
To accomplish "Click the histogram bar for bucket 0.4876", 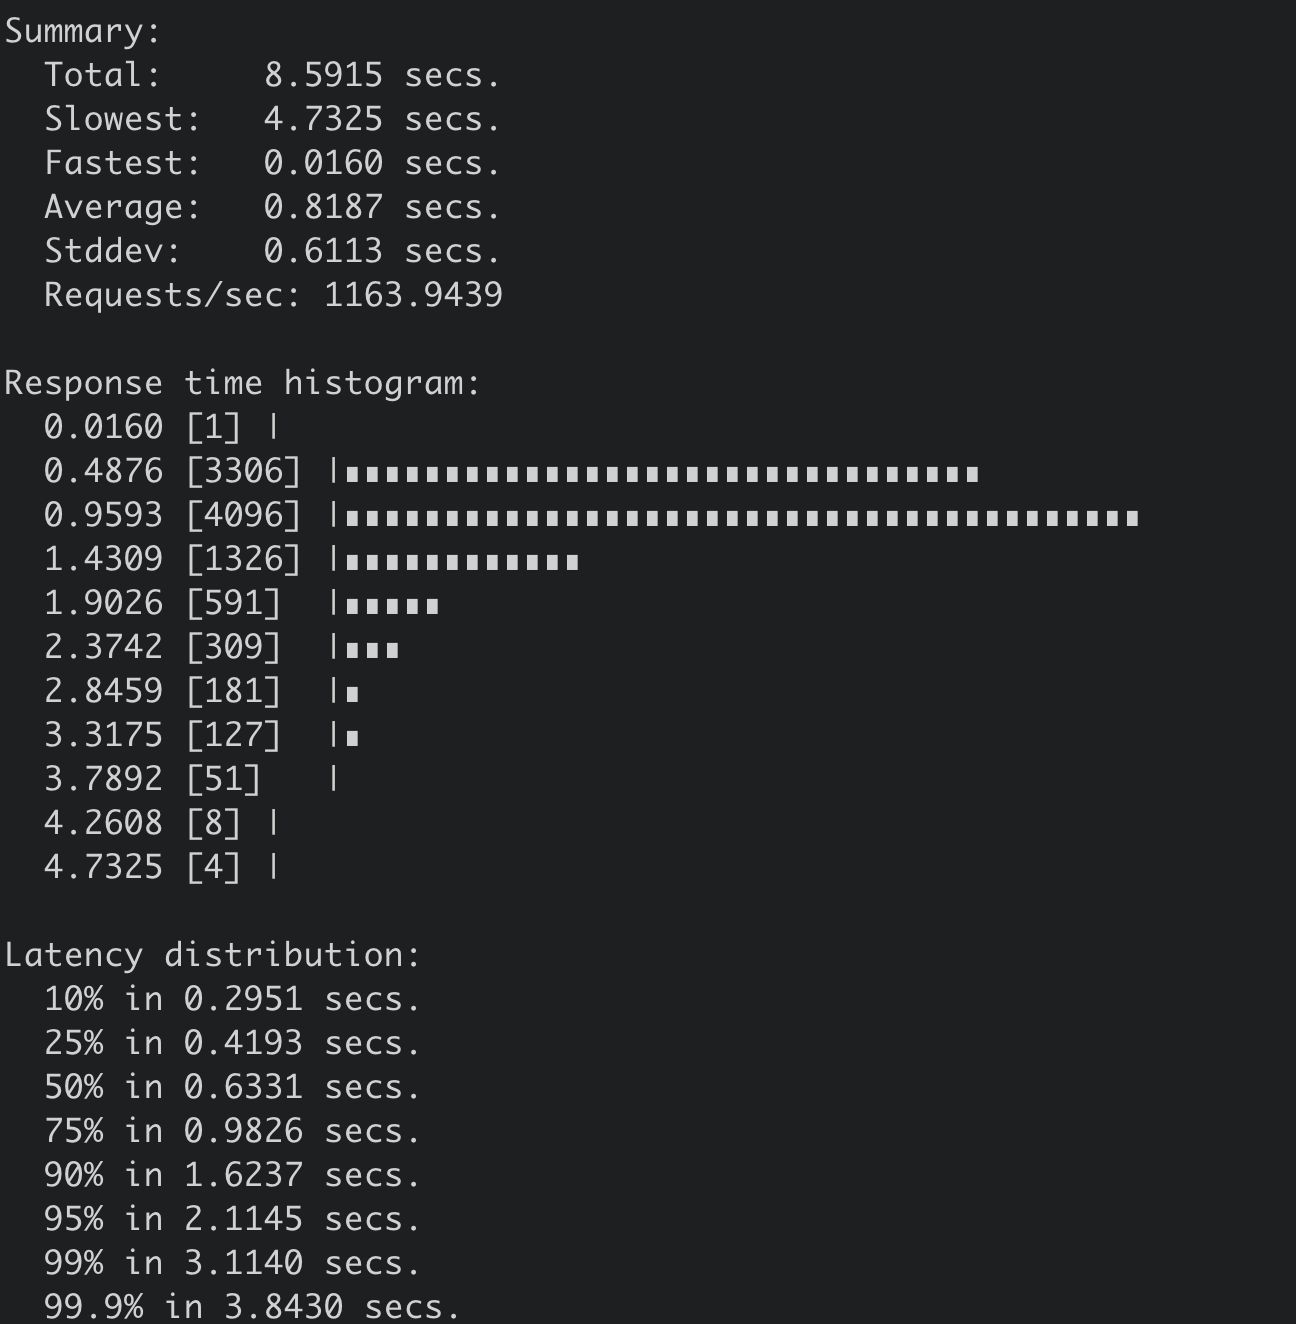I will tap(661, 474).
